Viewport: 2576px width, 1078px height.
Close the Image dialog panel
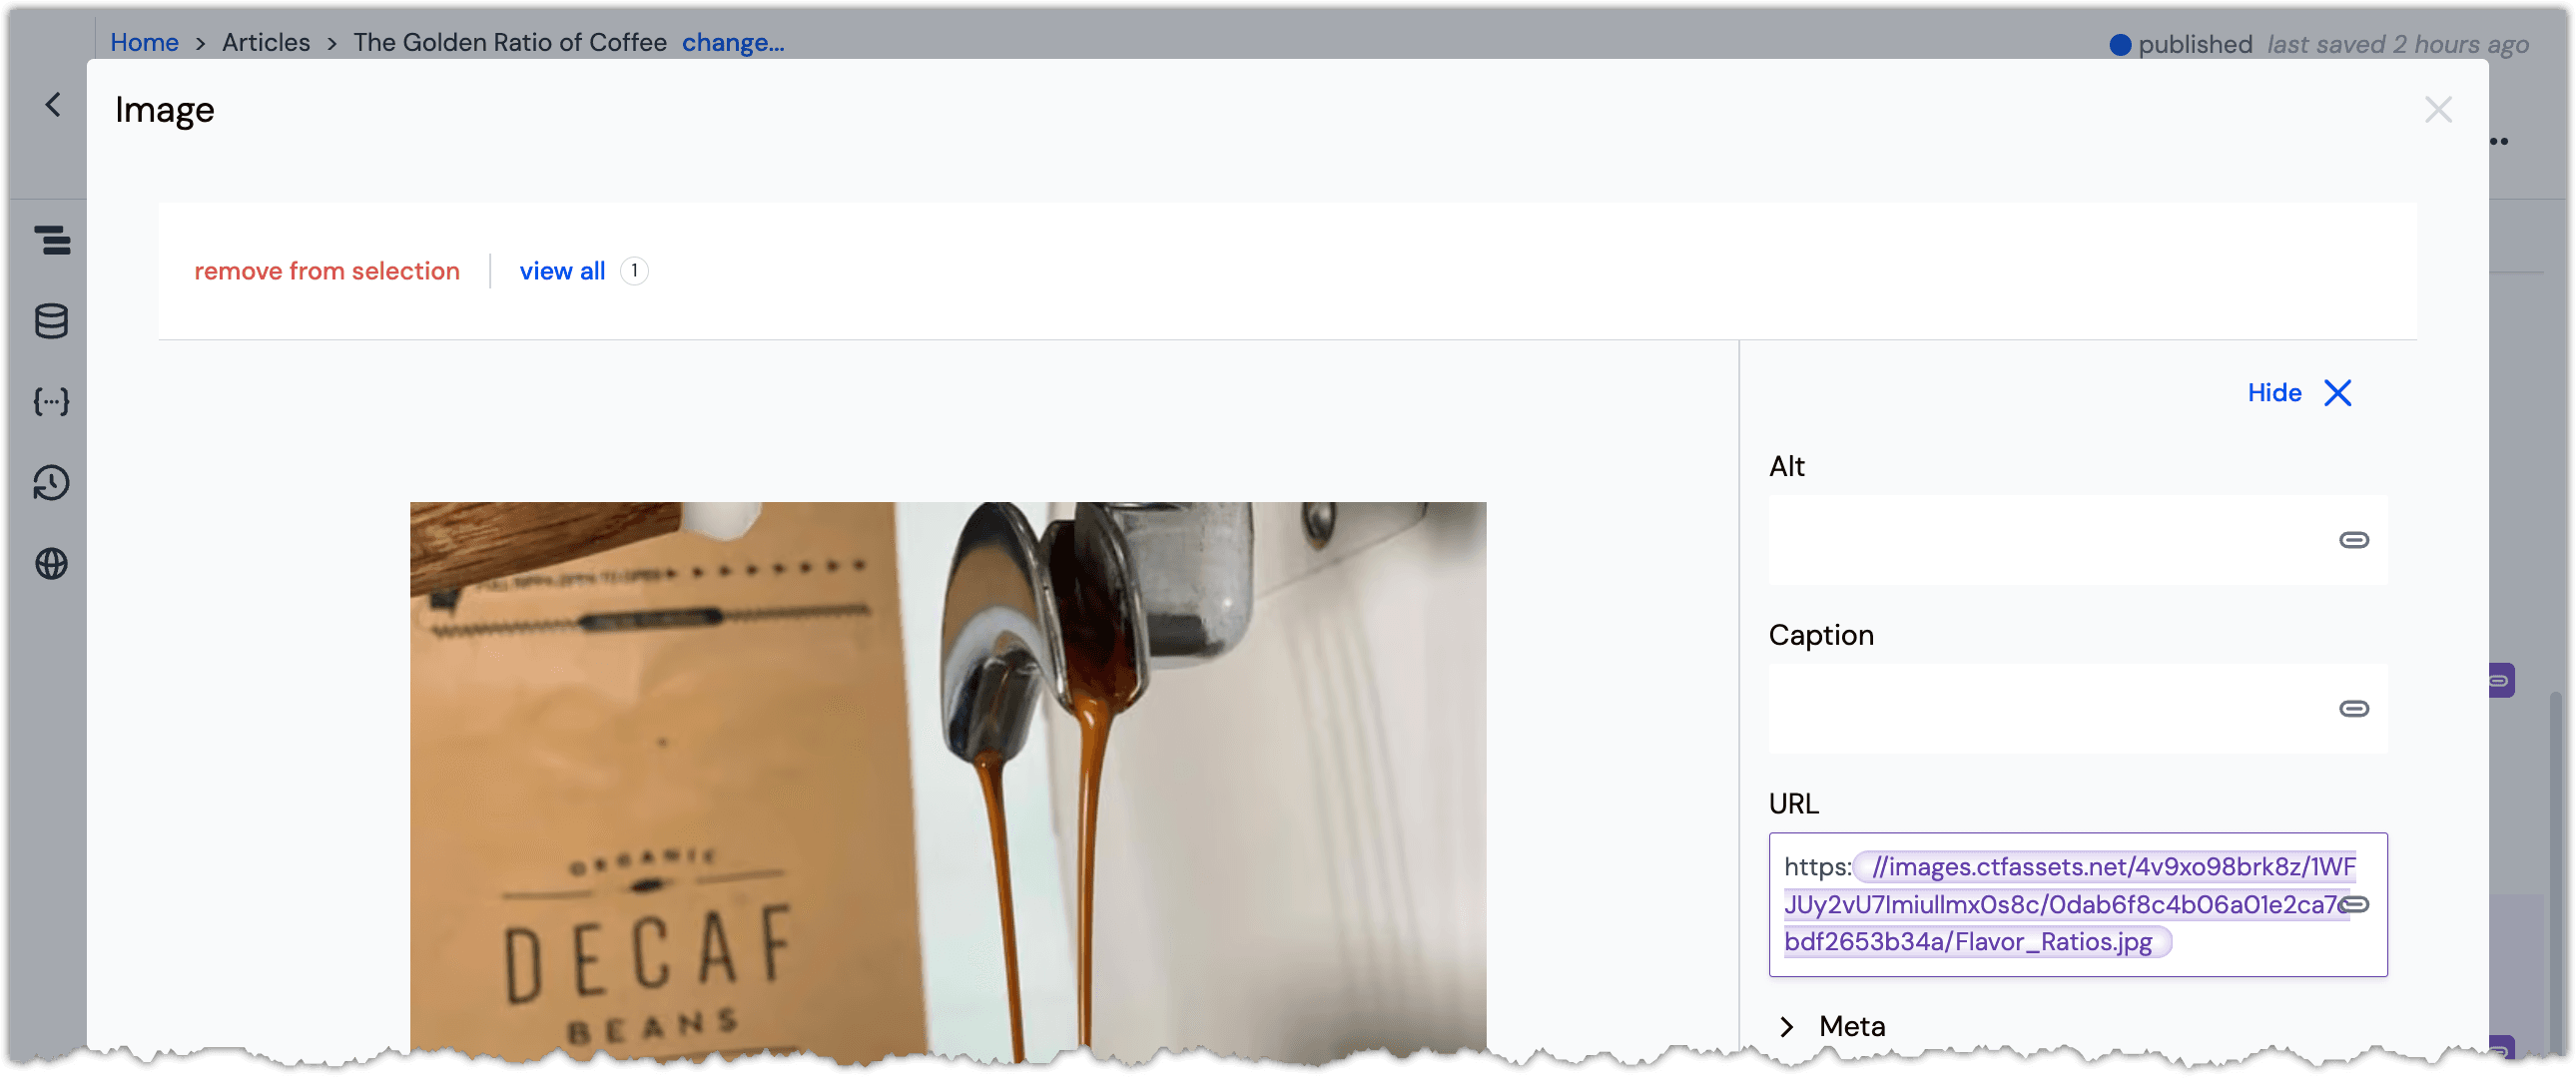coord(2438,109)
